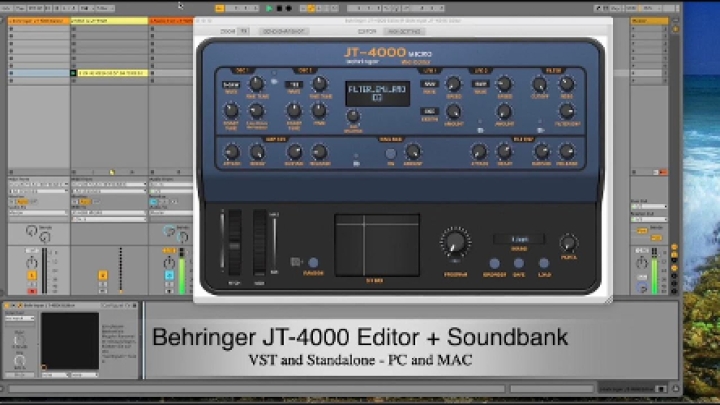Adjust the Porta knob beside Sound display

(568, 243)
